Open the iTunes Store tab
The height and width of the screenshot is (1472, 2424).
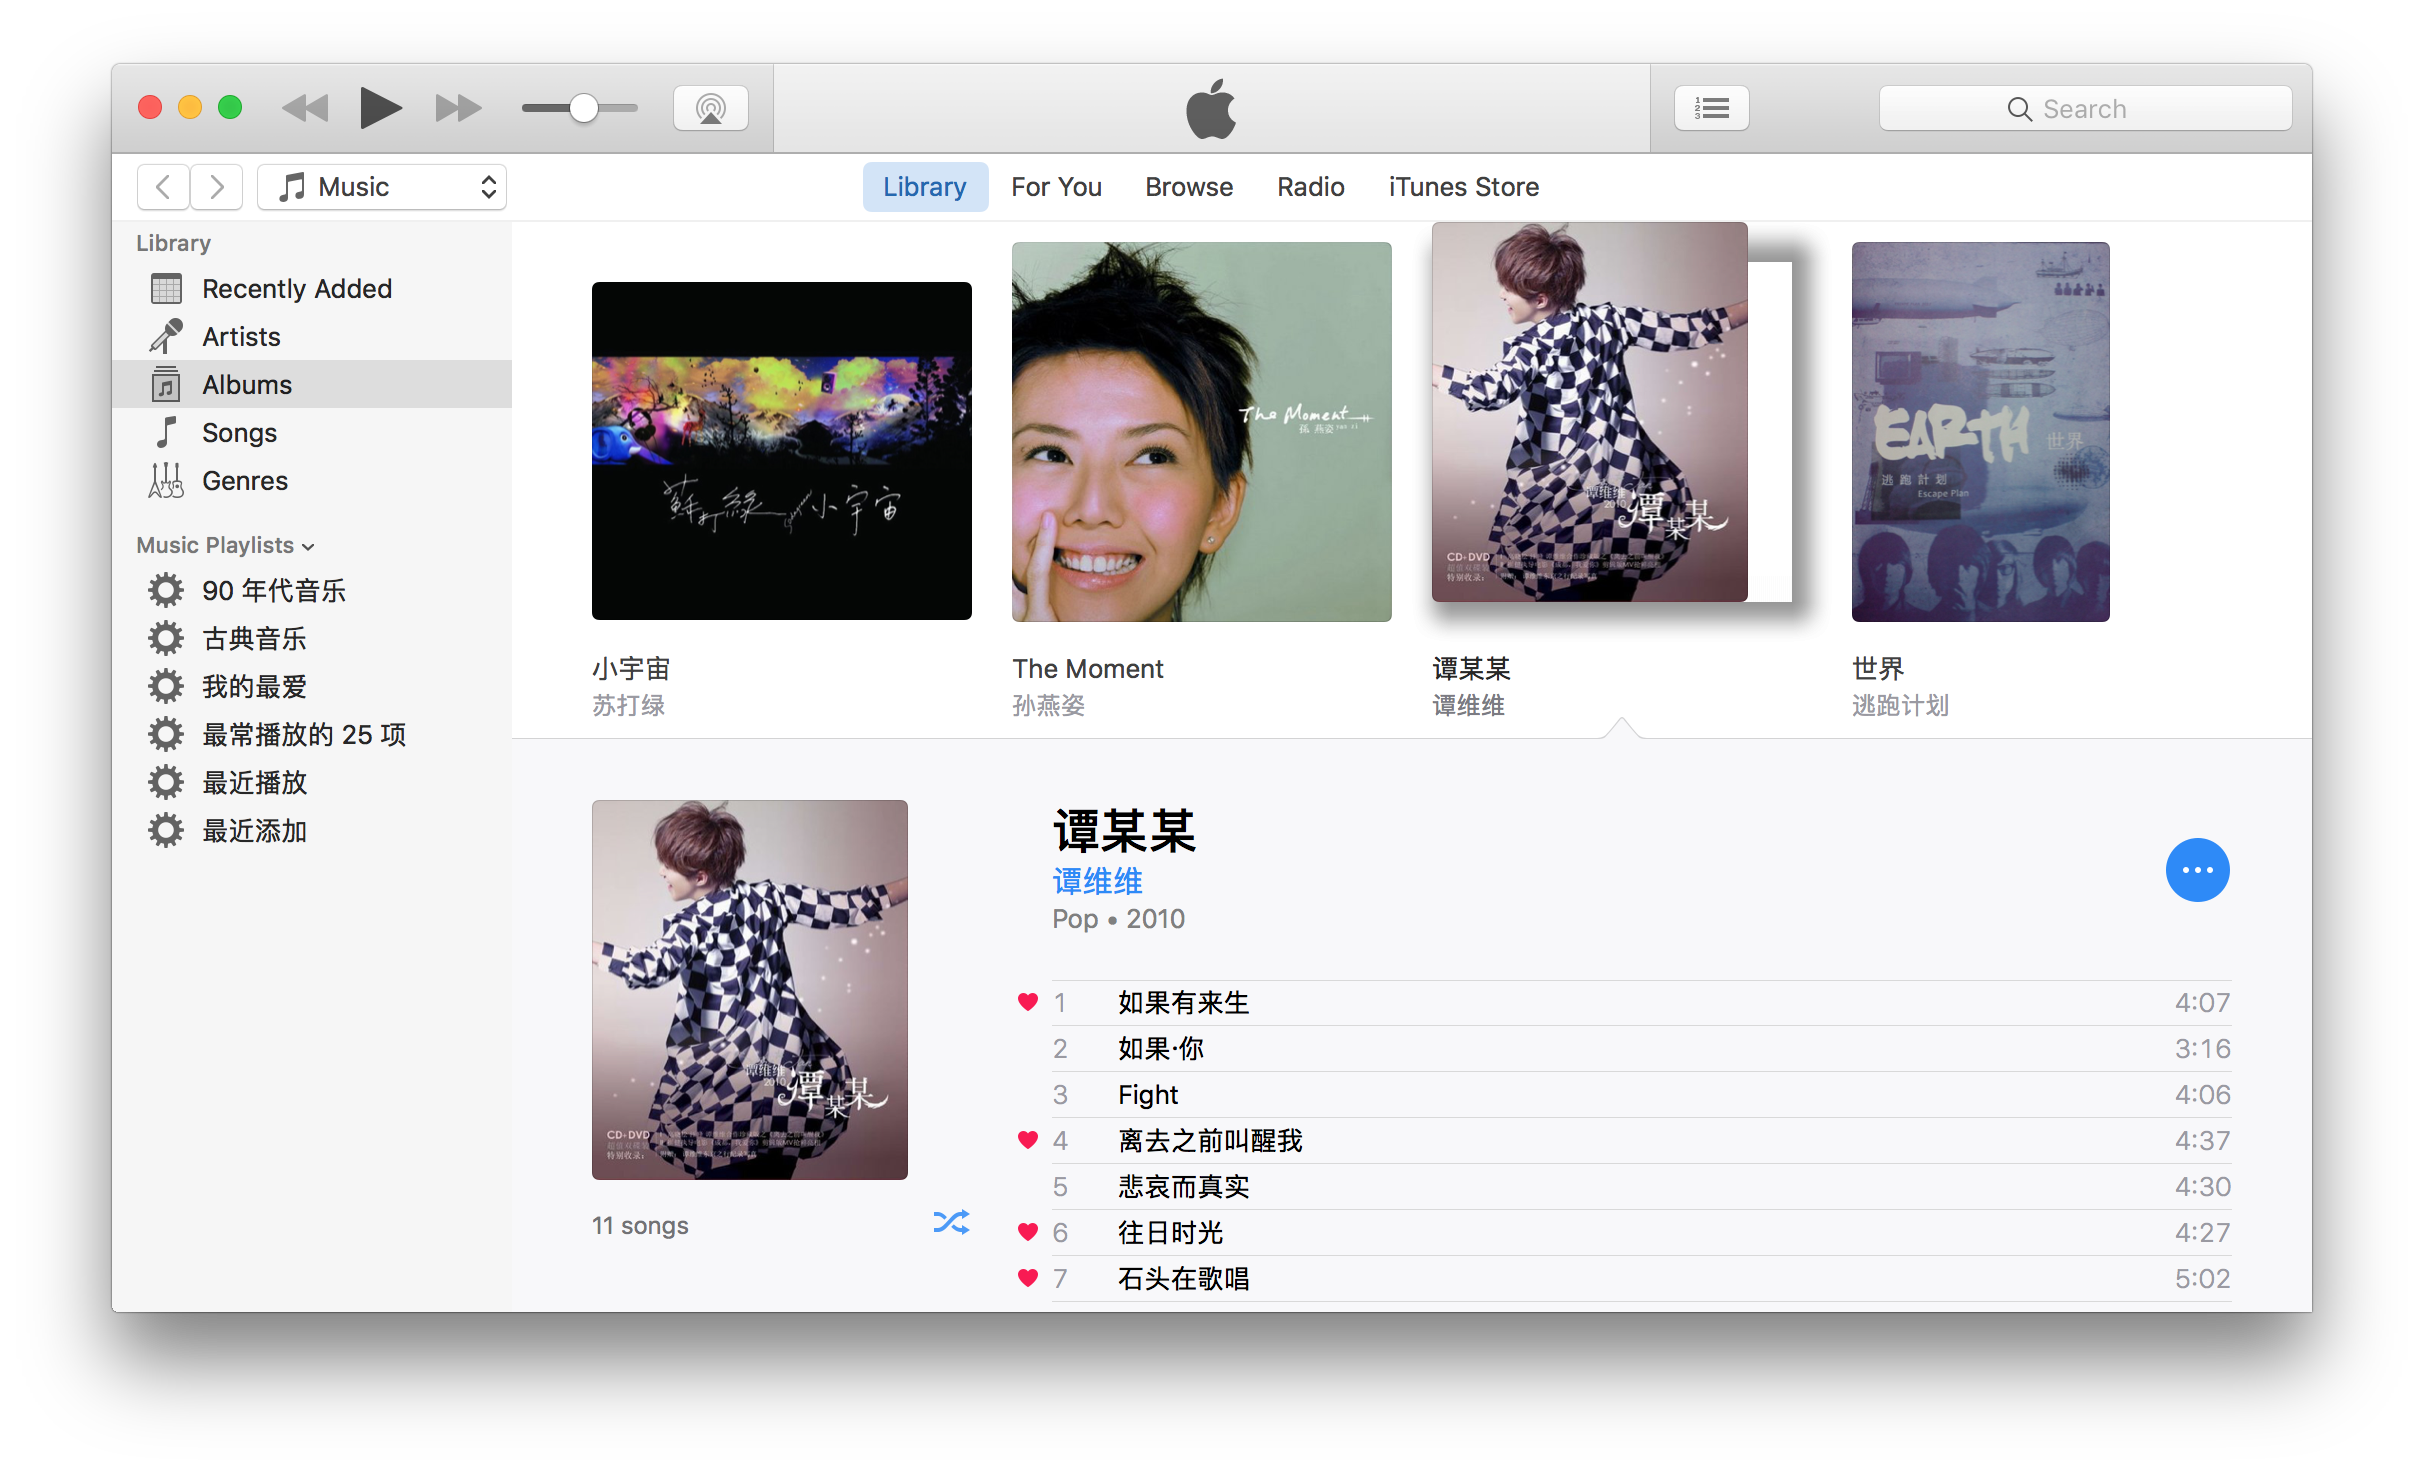(x=1463, y=187)
